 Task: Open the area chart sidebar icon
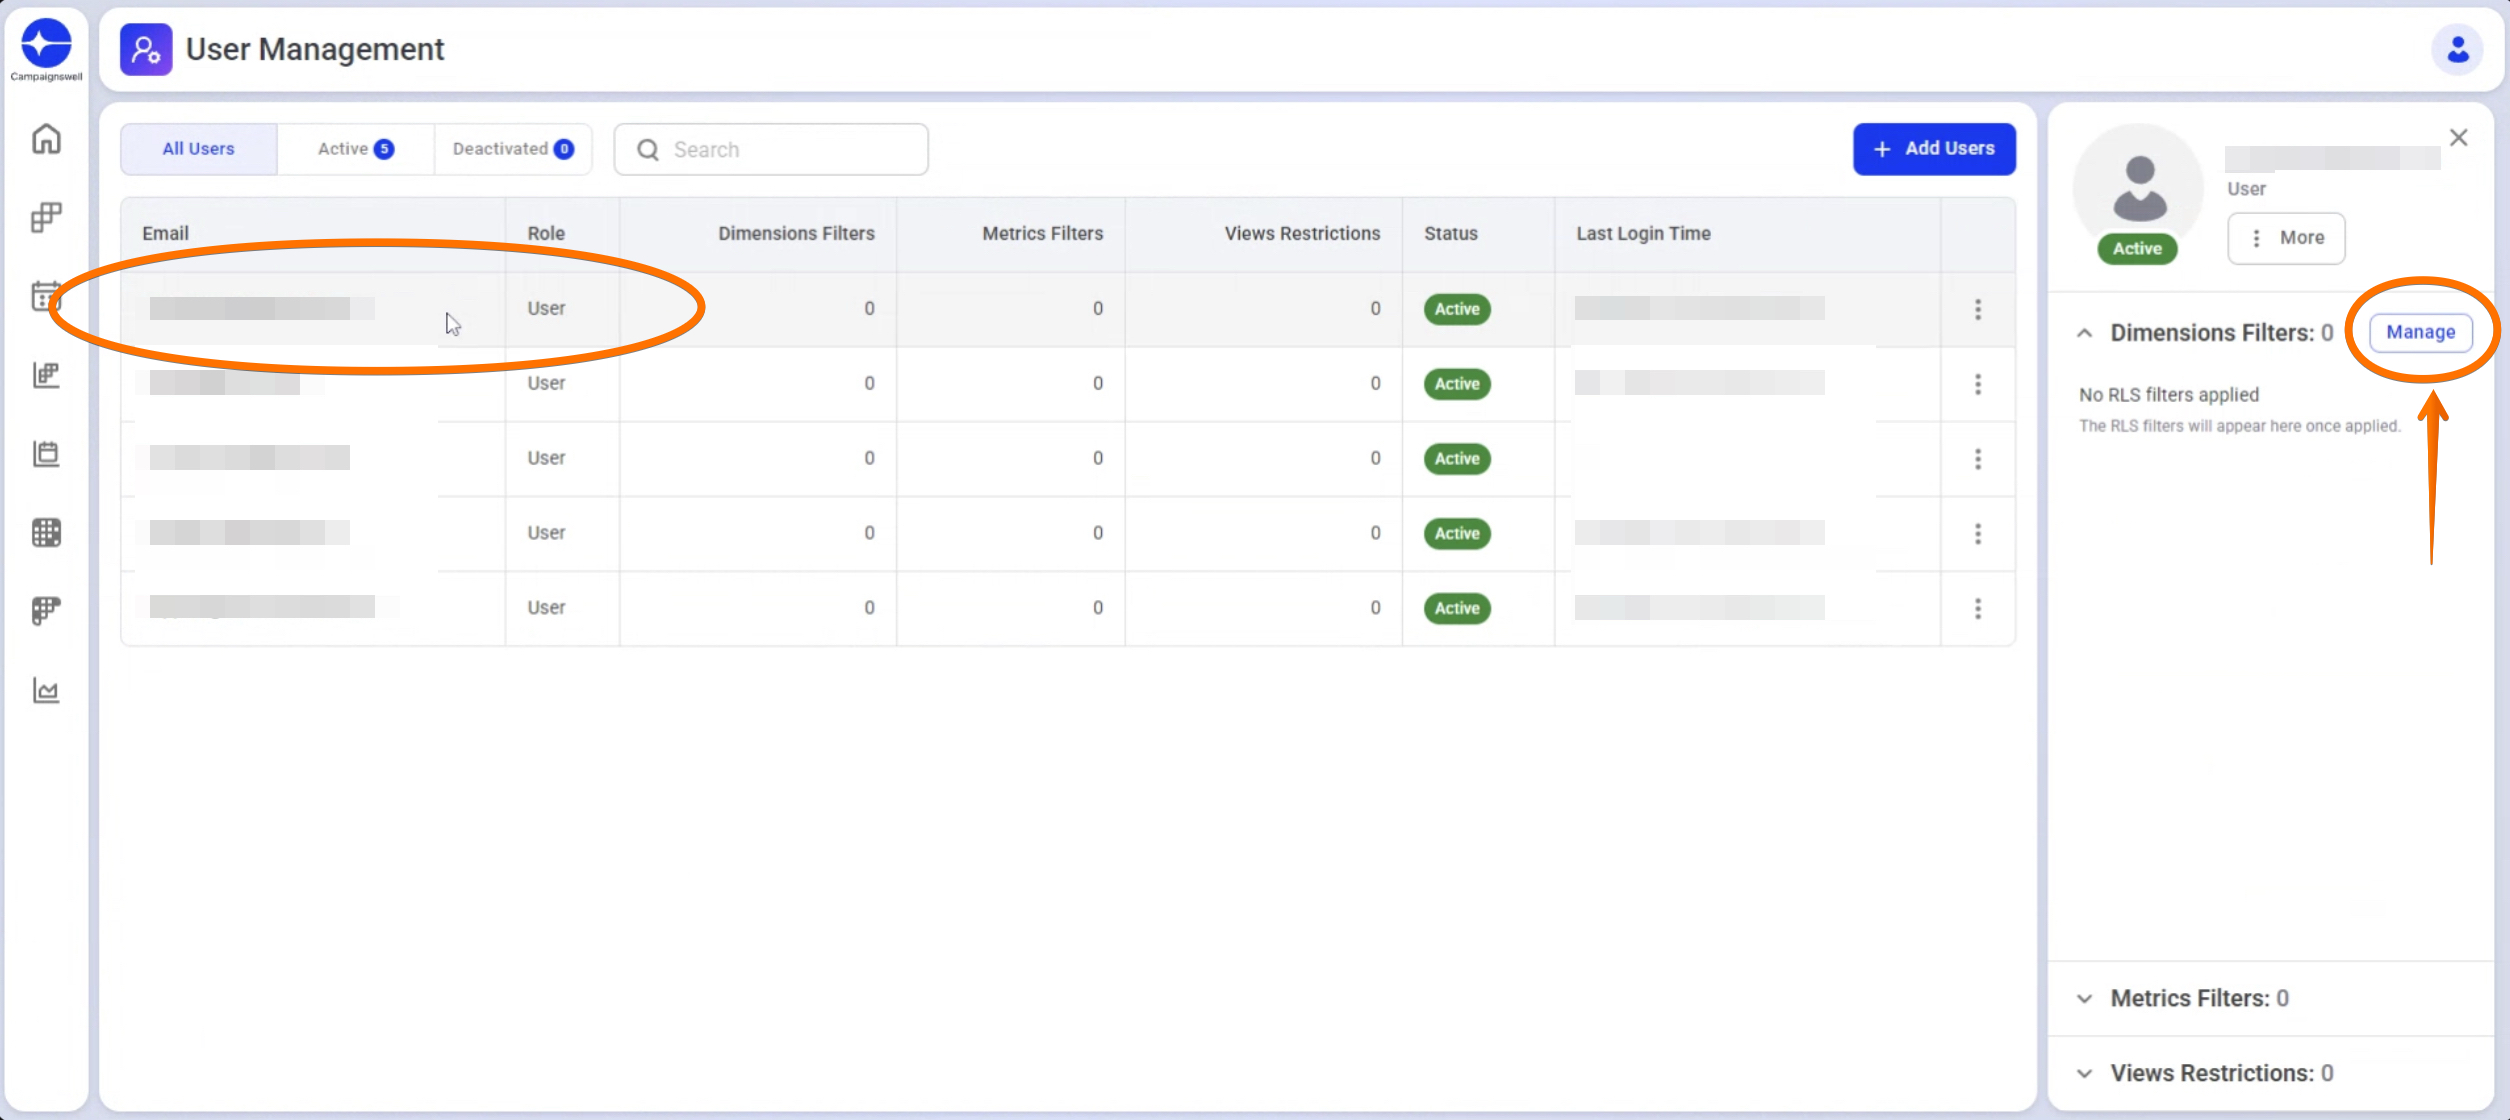coord(46,690)
